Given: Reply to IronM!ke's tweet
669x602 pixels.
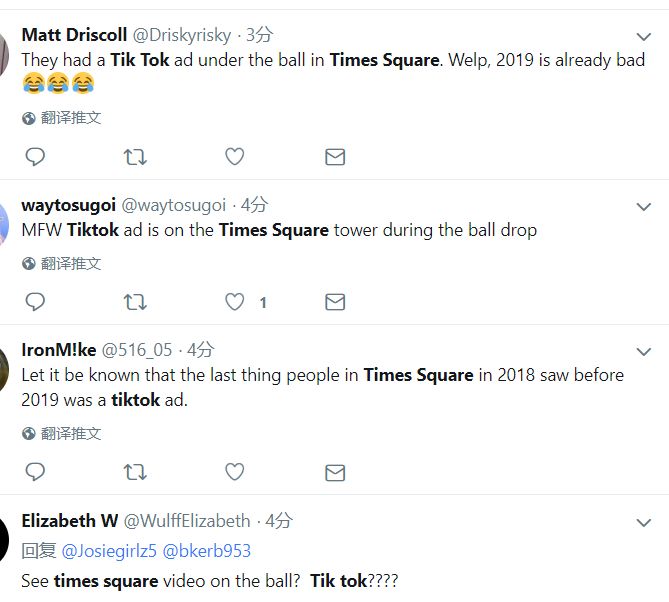Looking at the screenshot, I should coord(35,471).
